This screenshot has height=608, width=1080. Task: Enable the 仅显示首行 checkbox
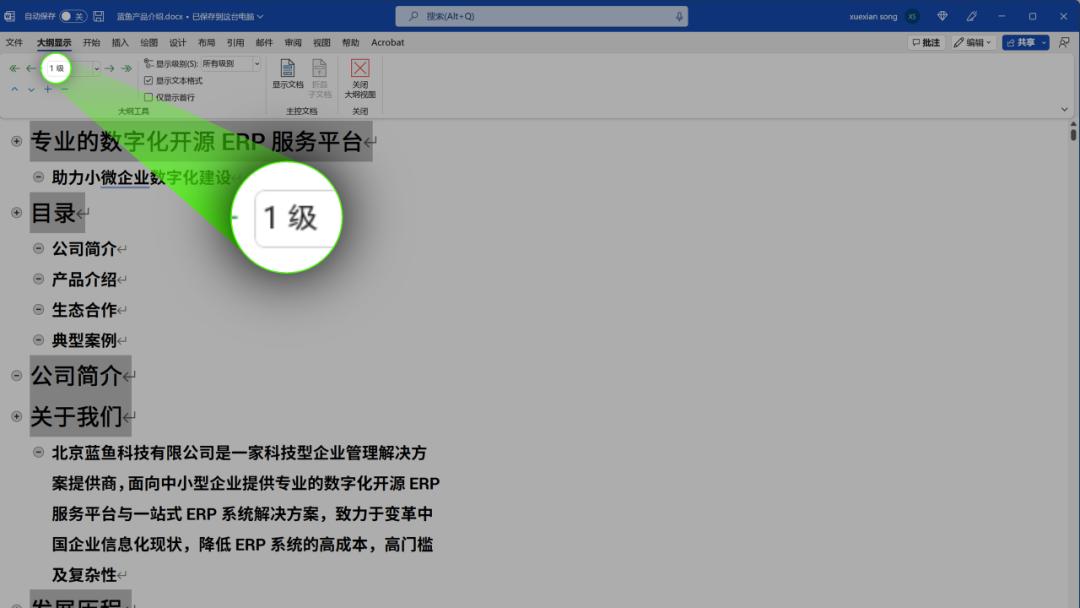[148, 96]
